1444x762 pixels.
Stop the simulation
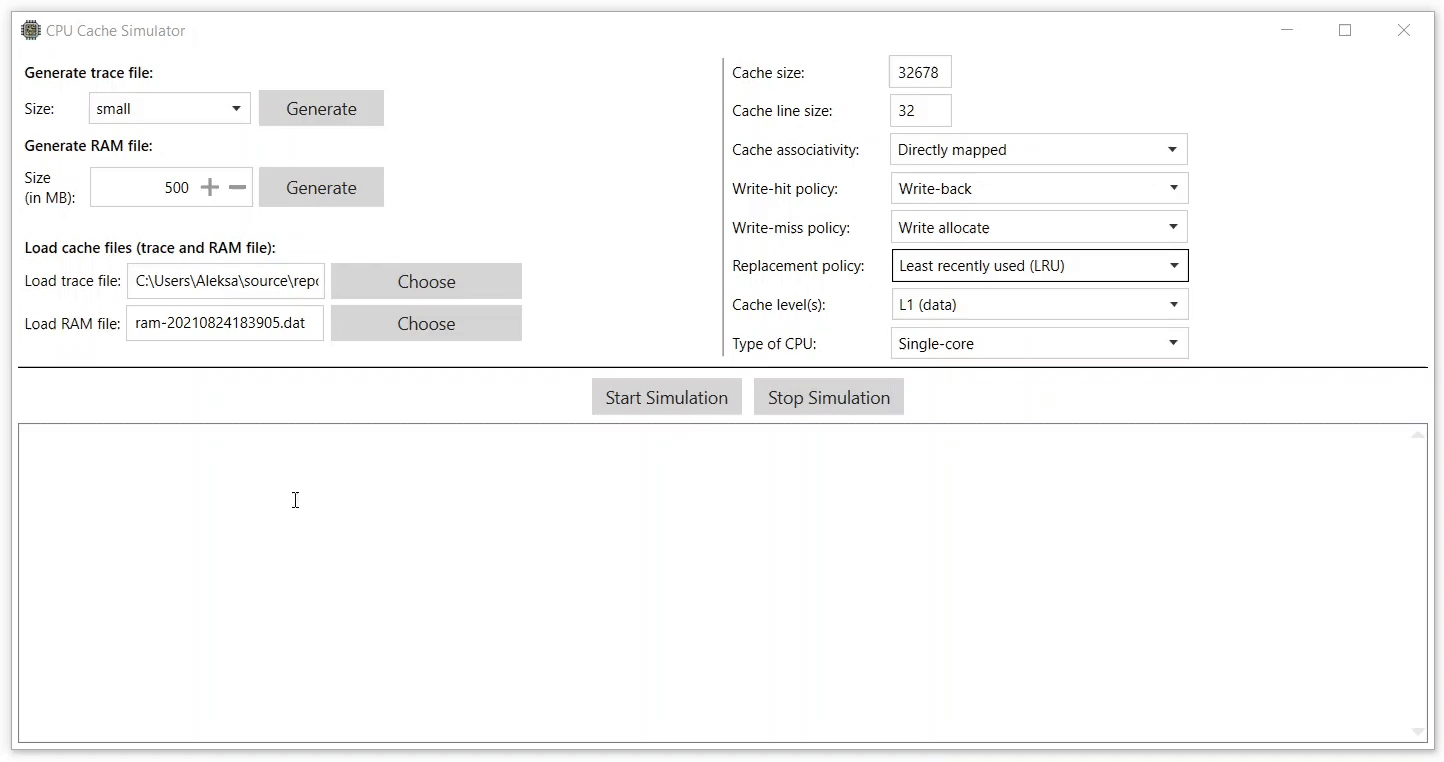pyautogui.click(x=828, y=397)
